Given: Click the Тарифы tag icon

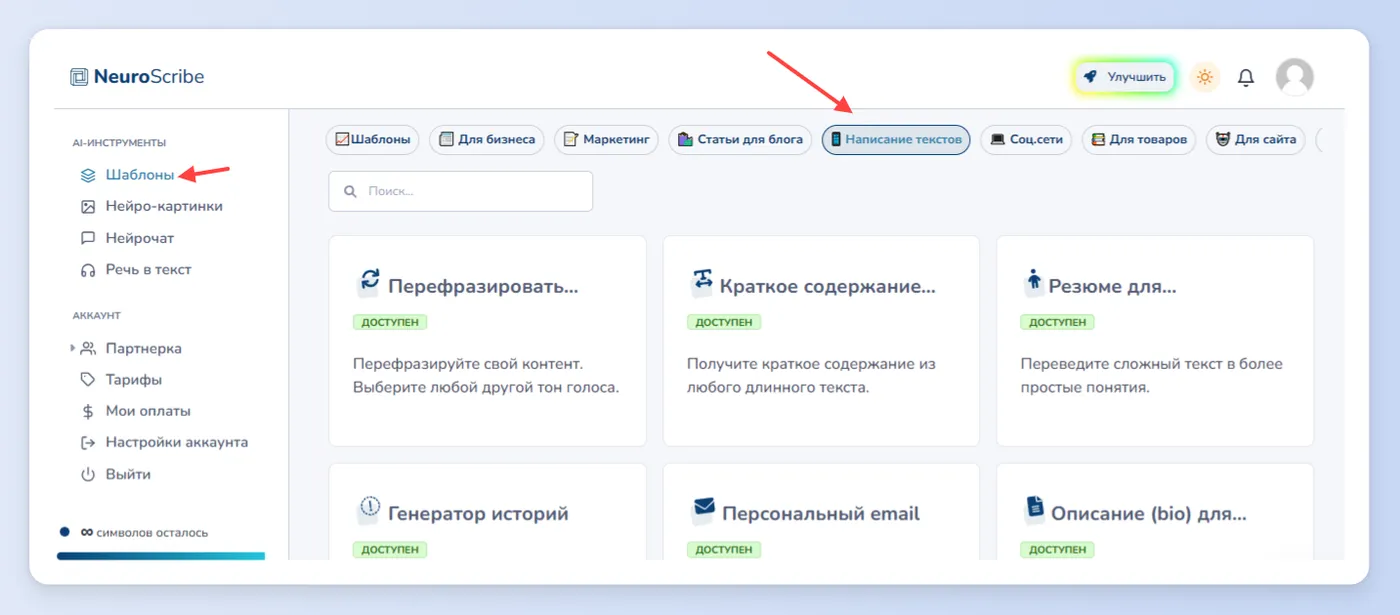Looking at the screenshot, I should coord(88,380).
